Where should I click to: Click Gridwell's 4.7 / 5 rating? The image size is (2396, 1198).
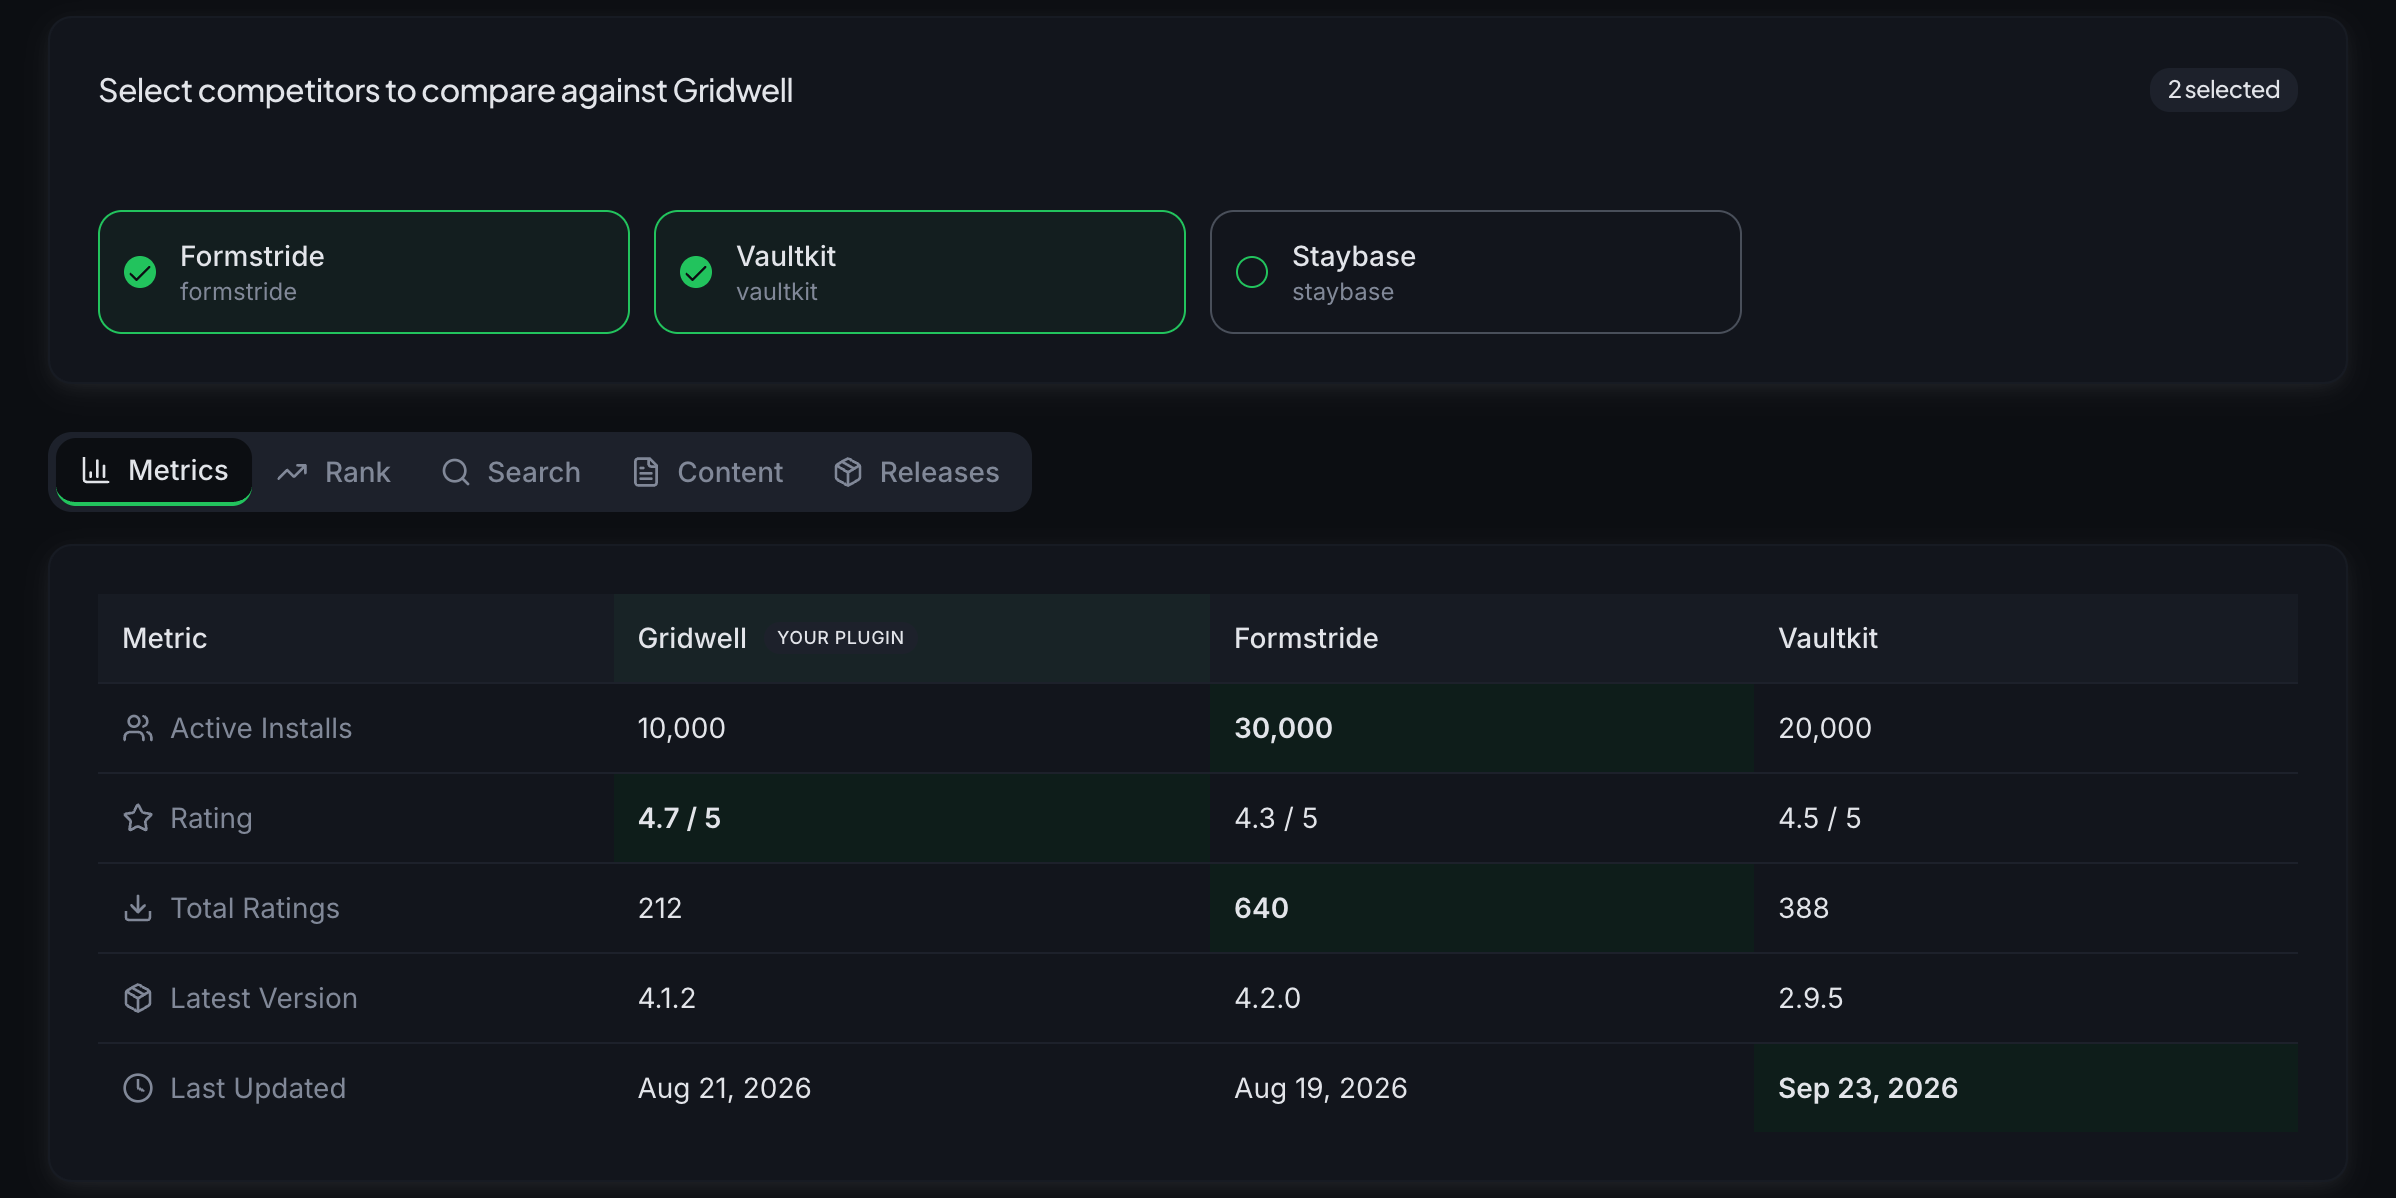[x=679, y=818]
